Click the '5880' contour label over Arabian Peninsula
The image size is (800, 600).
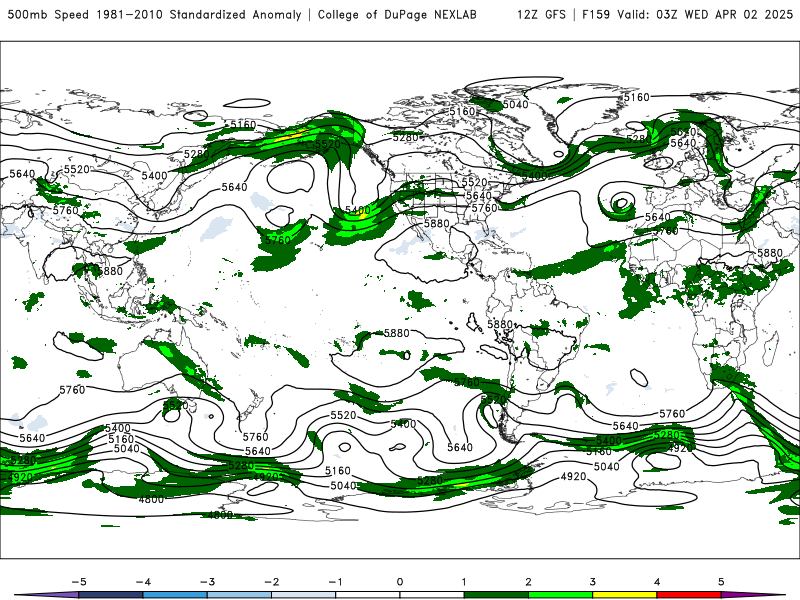coord(770,253)
